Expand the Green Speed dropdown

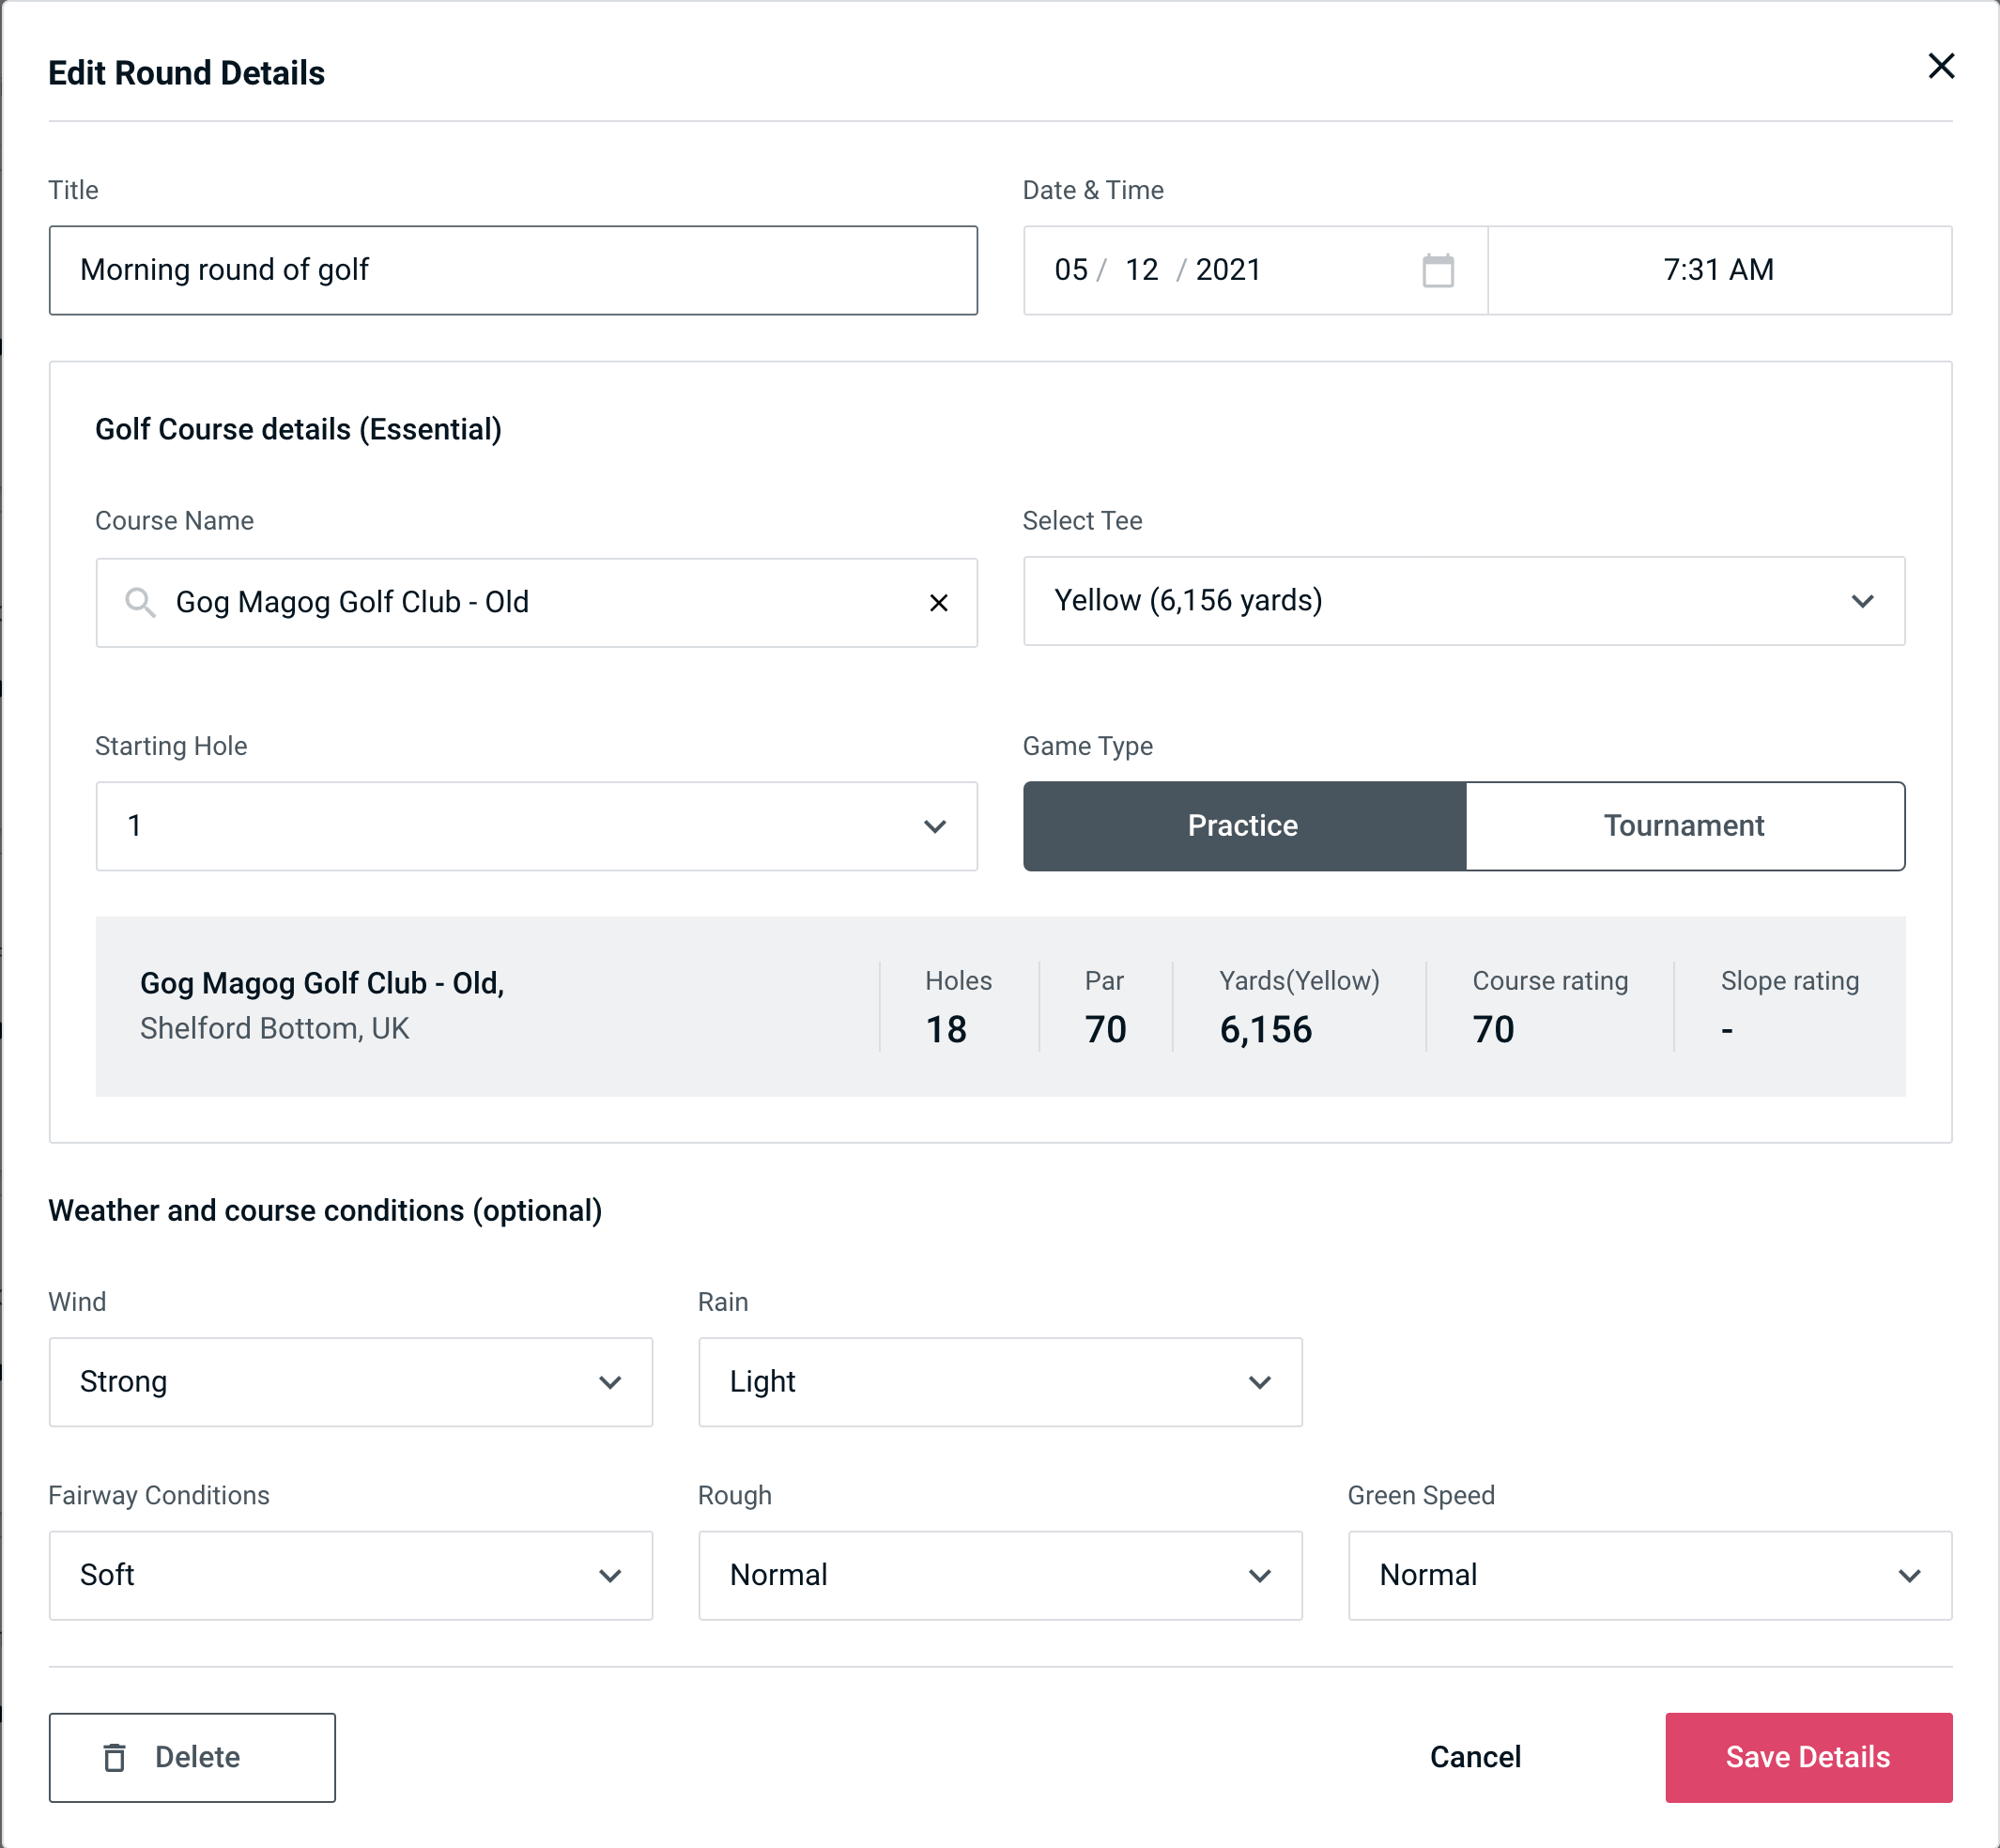pyautogui.click(x=1648, y=1575)
